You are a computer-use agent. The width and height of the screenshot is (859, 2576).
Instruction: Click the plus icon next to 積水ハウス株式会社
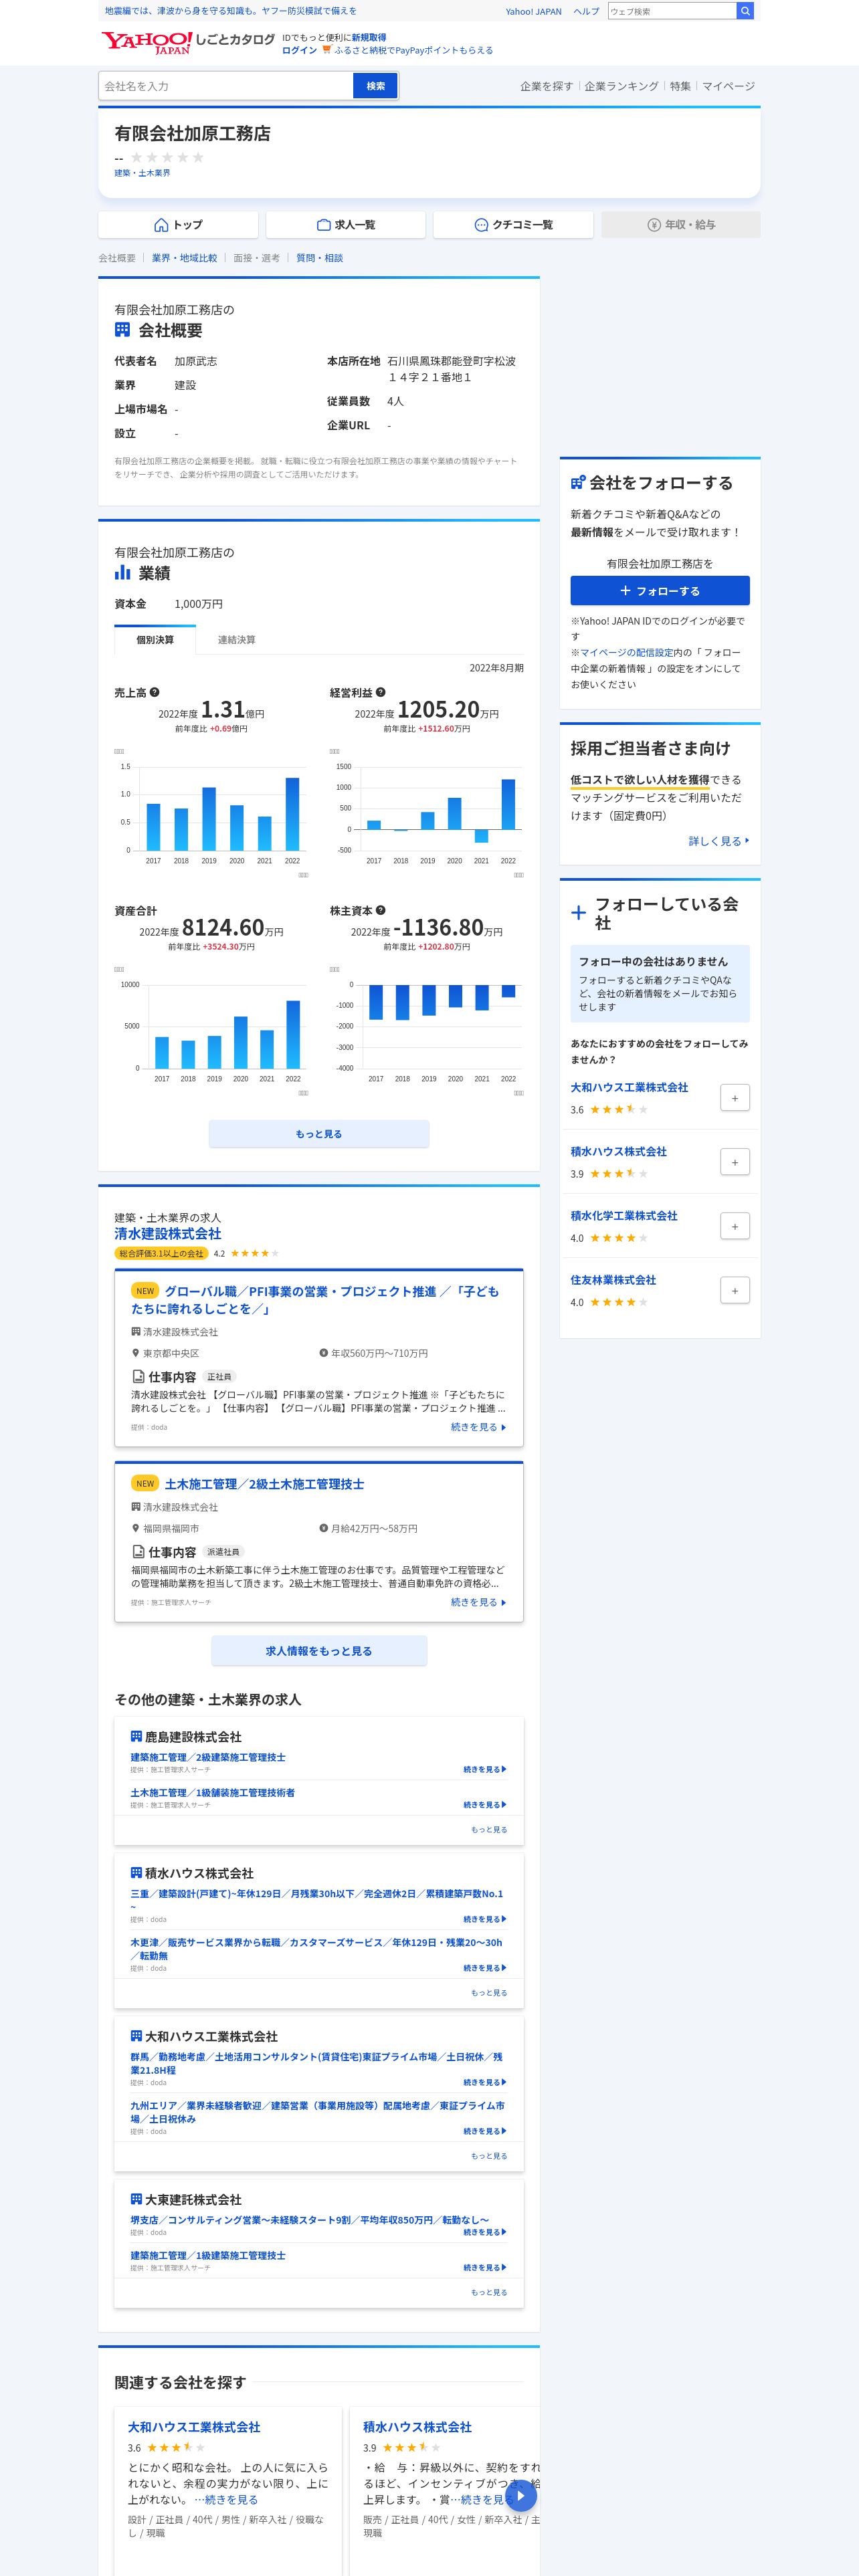(735, 1162)
